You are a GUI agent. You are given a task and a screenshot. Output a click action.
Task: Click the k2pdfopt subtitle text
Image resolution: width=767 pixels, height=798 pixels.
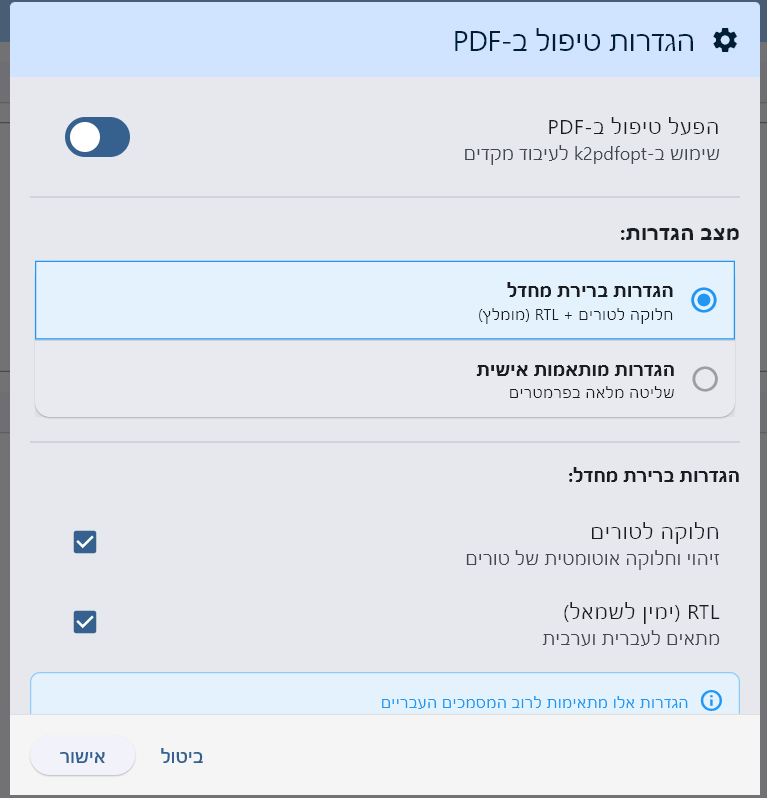592,154
